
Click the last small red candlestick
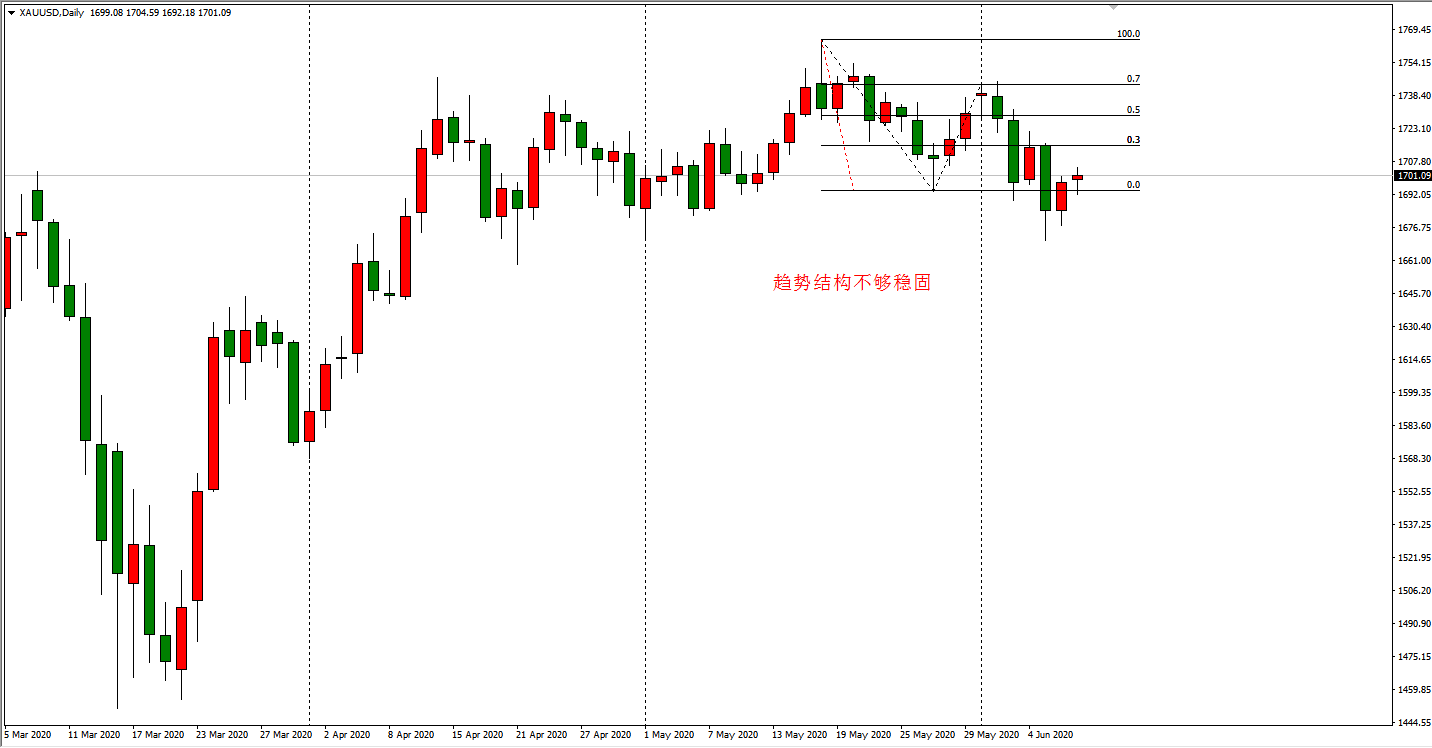point(1077,177)
